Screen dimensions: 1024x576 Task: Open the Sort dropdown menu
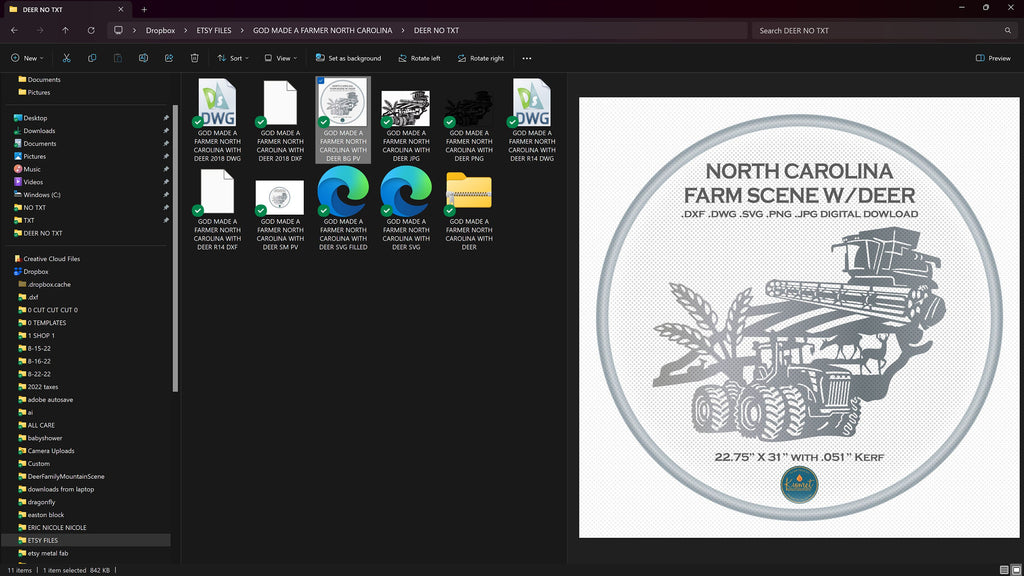point(233,58)
